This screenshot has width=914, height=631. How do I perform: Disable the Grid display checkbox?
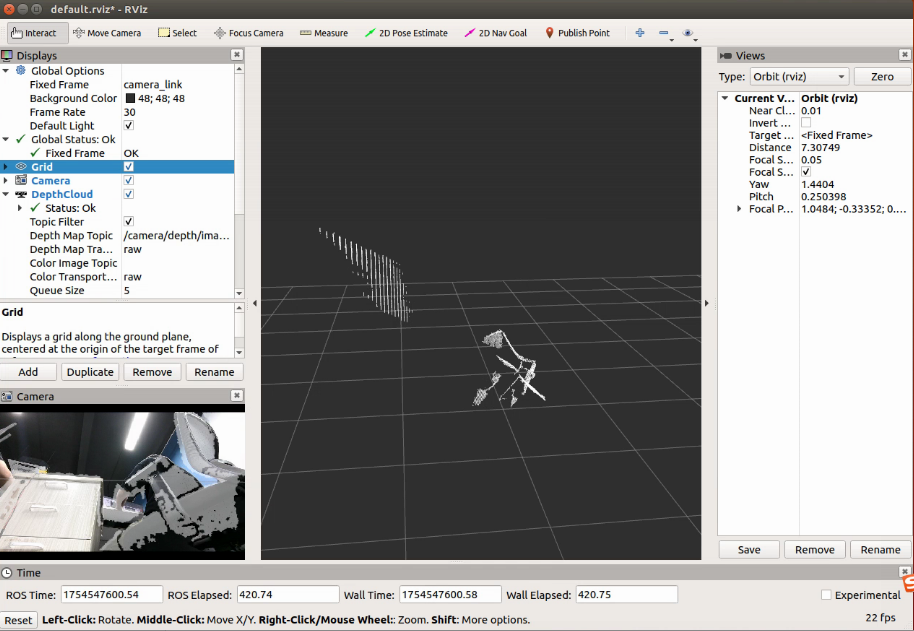[129, 167]
